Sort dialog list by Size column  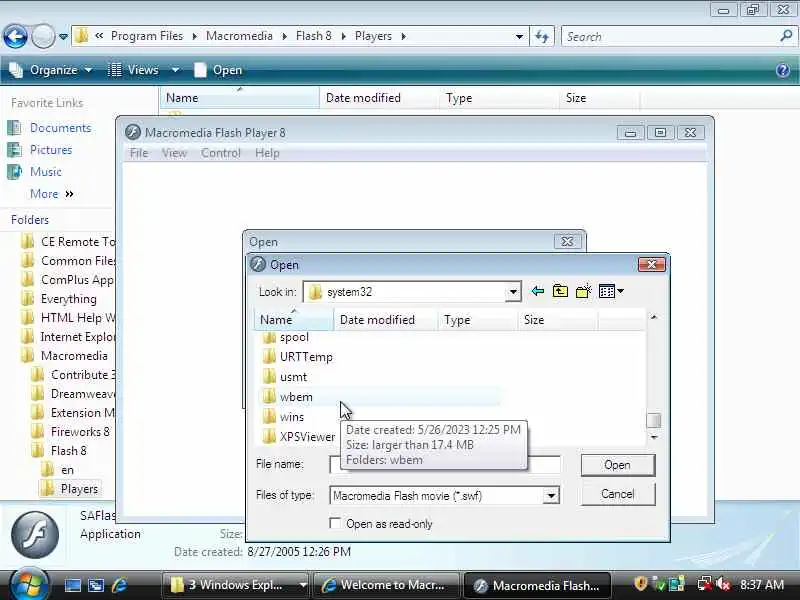(558, 320)
